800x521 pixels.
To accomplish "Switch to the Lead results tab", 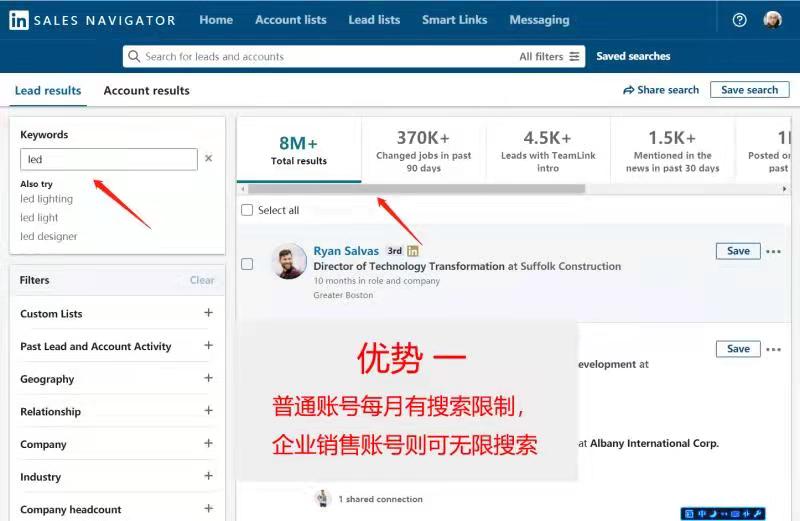I will pos(48,90).
